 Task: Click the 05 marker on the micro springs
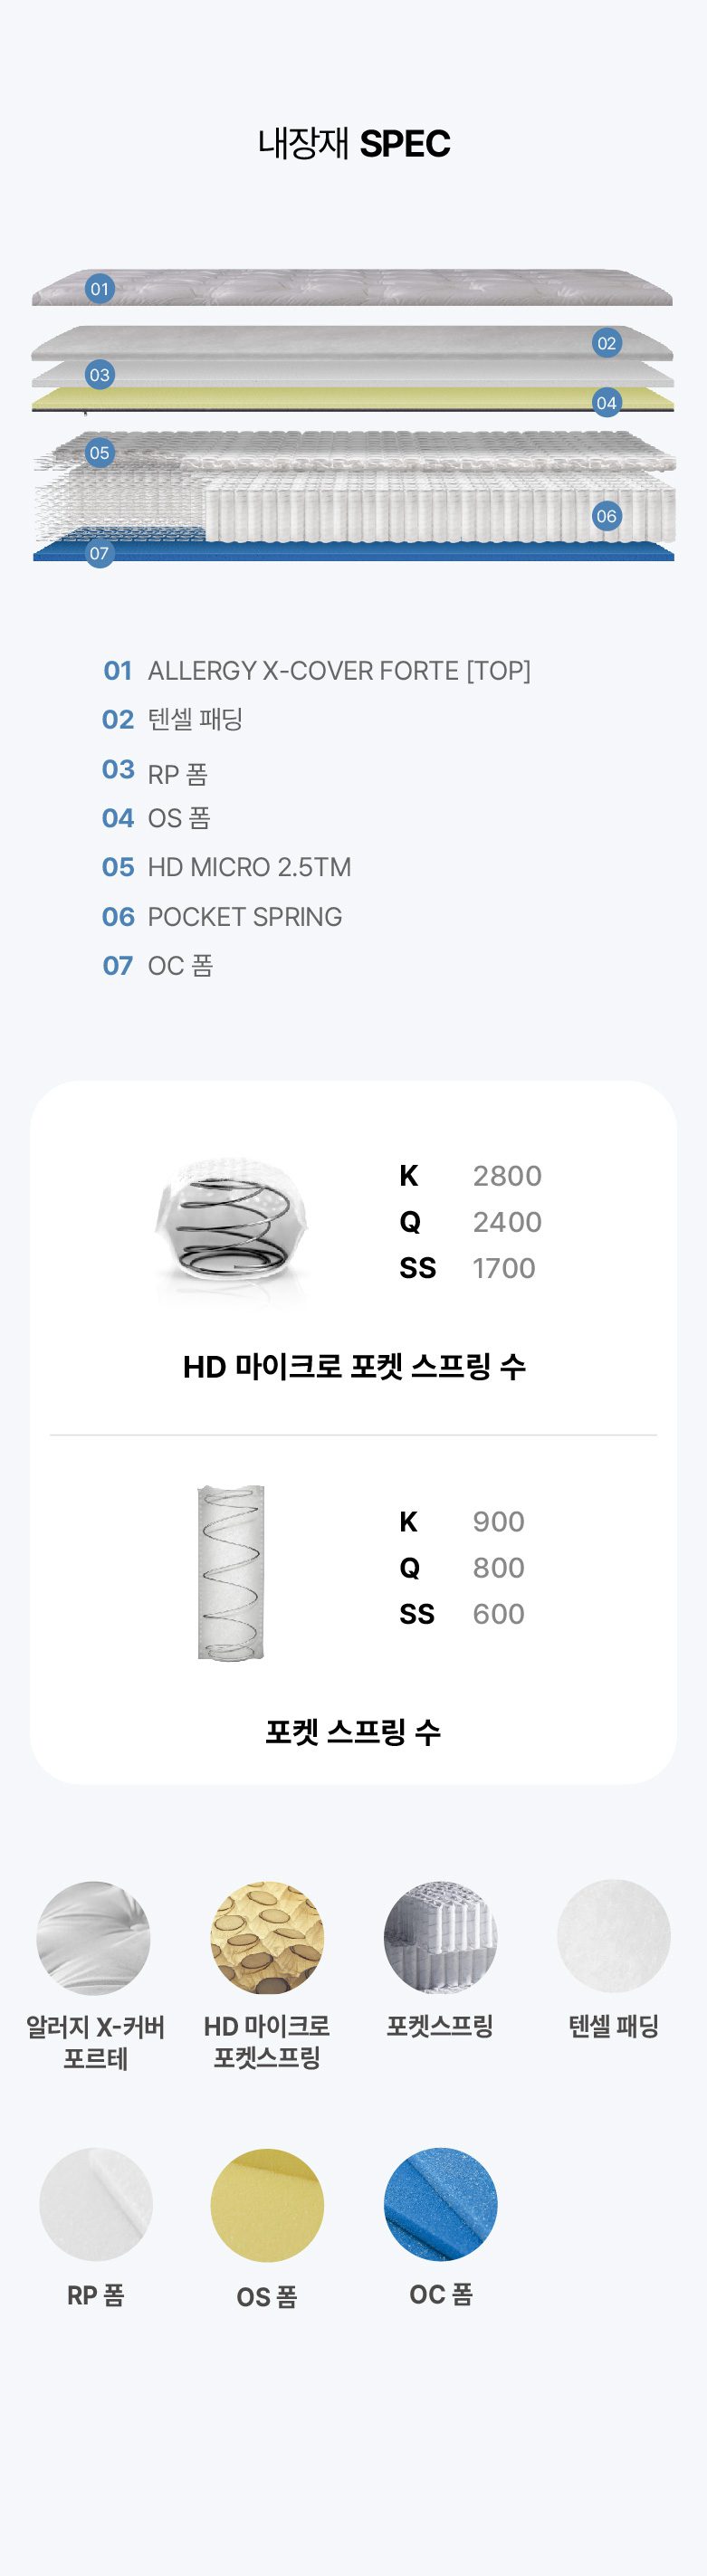tap(99, 452)
